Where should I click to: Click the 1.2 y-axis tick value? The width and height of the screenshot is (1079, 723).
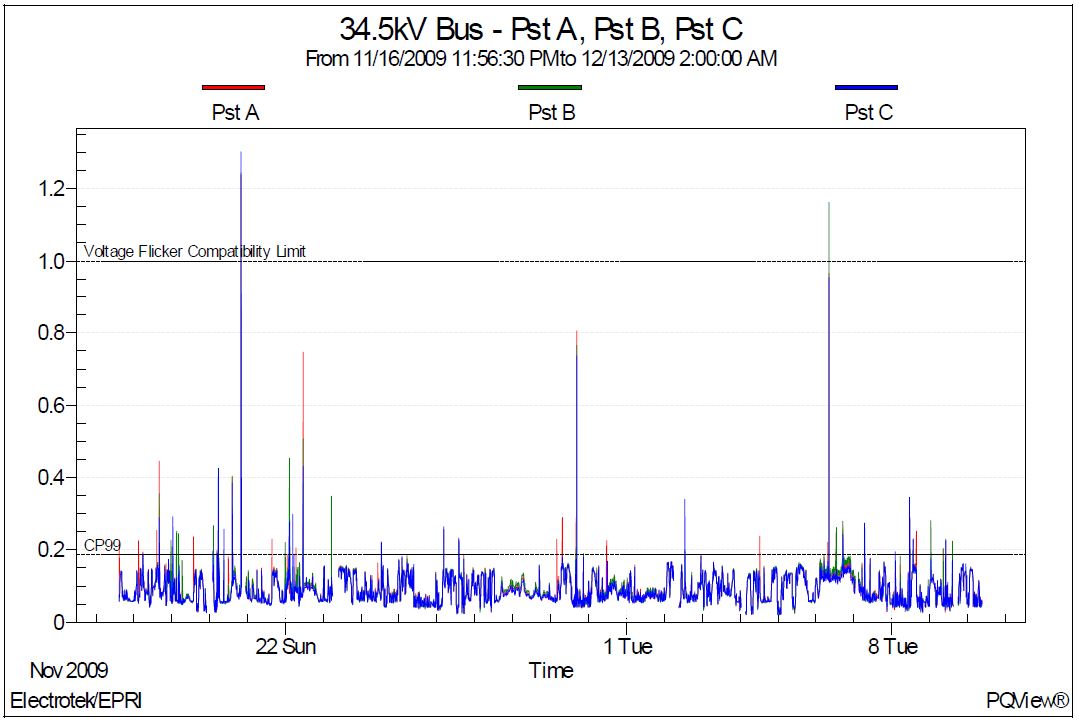pyautogui.click(x=52, y=189)
